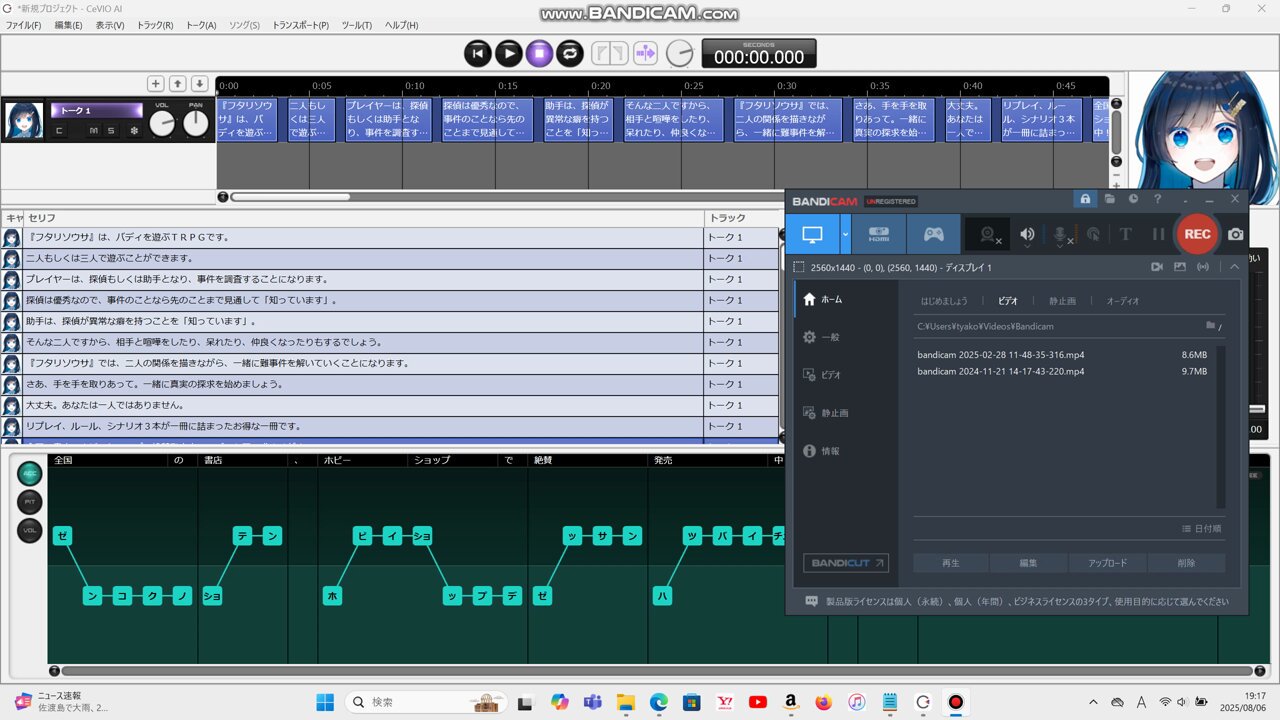The image size is (1280, 720).
Task: Open Bandicam help question mark
Action: (1158, 199)
